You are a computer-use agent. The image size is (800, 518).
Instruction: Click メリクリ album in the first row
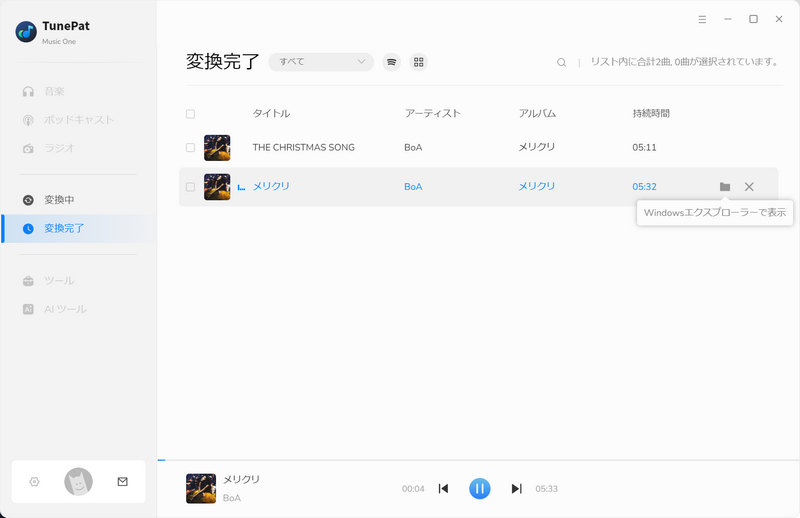point(537,147)
